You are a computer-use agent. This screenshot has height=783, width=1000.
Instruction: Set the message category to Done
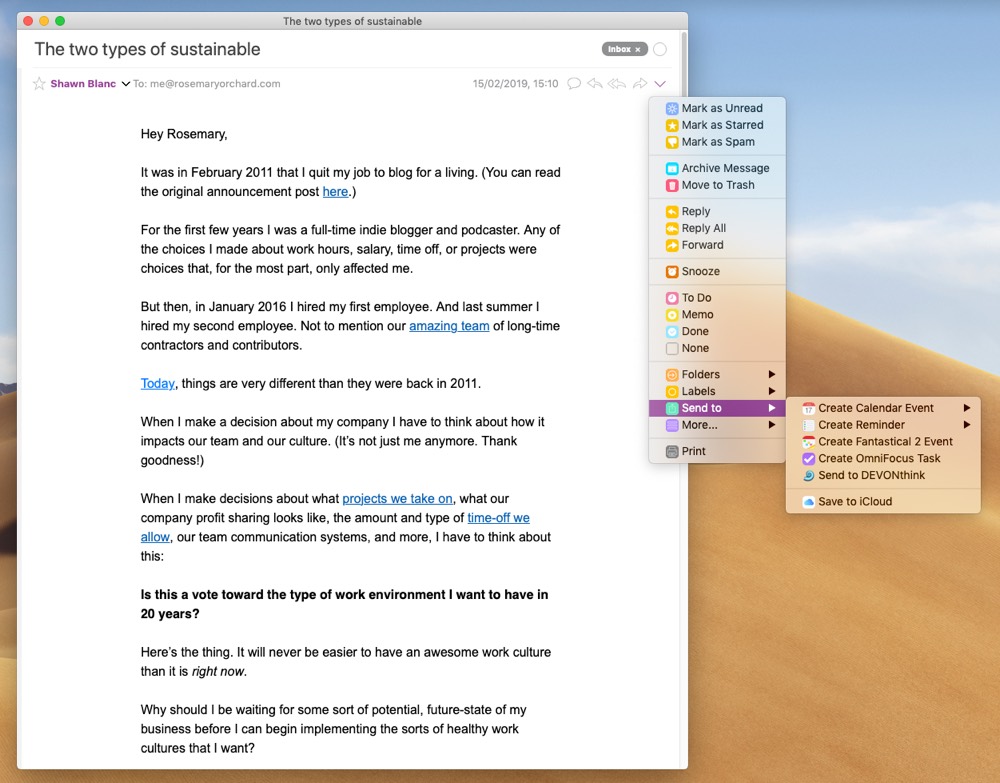click(717, 332)
